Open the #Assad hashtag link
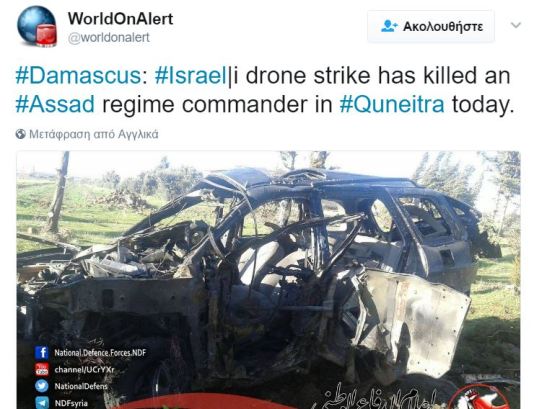534x409 pixels. pyautogui.click(x=55, y=104)
